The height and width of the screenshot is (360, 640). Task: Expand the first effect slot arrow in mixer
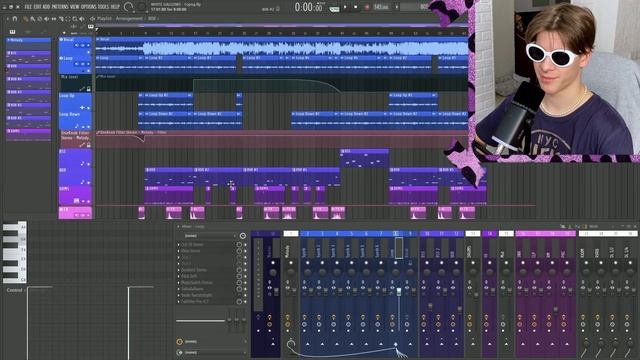click(x=178, y=244)
